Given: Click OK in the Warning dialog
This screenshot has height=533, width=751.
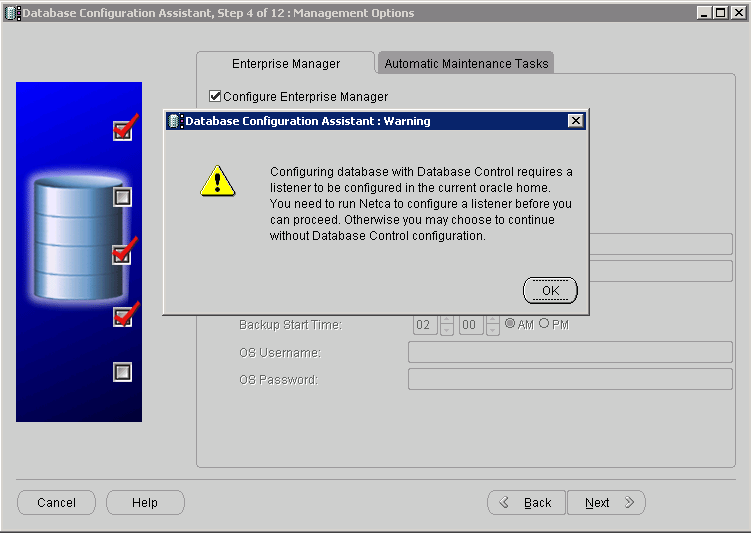Looking at the screenshot, I should click(550, 290).
